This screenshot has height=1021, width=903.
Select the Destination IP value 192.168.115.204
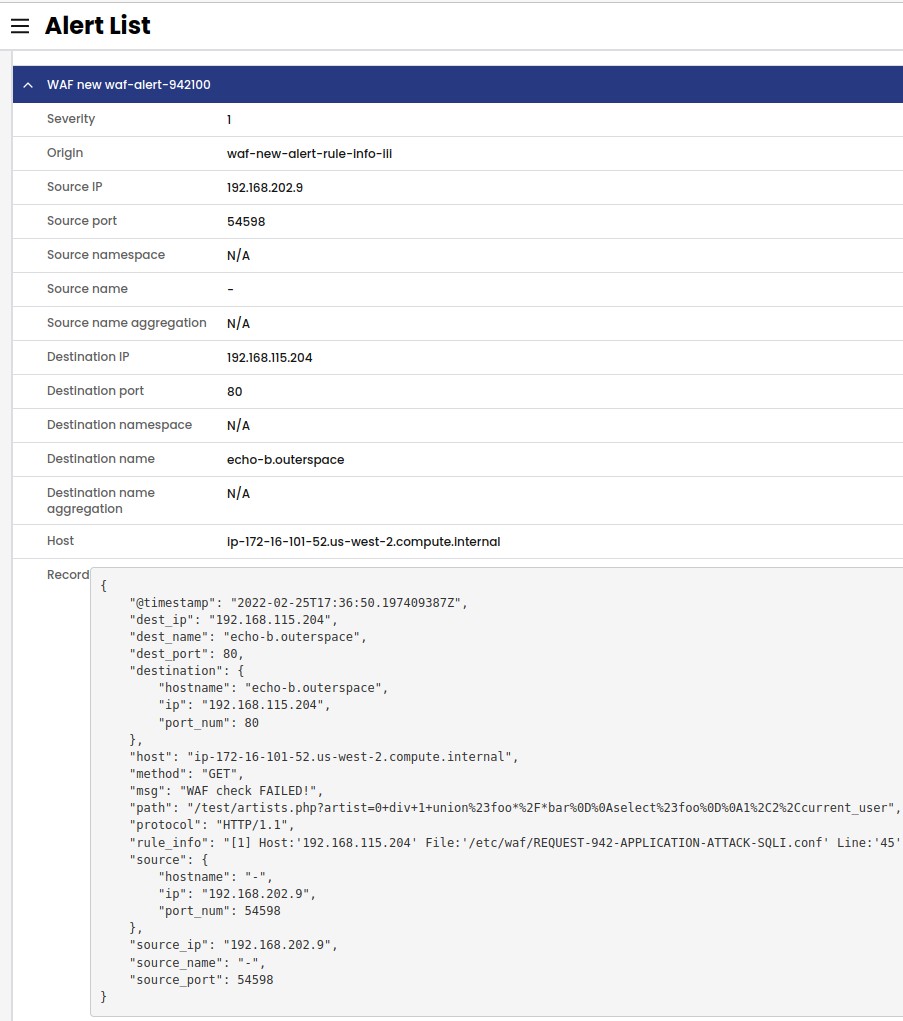[269, 358]
